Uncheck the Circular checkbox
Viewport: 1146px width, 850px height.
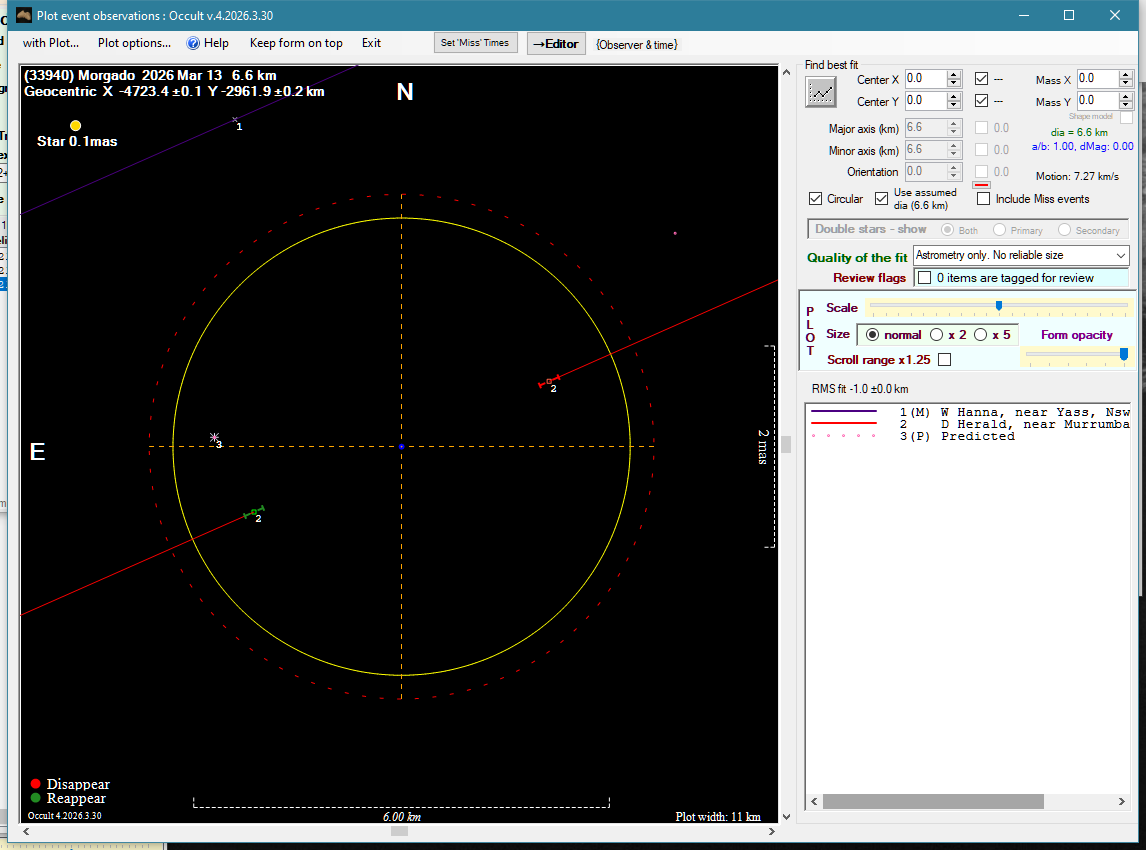(816, 199)
